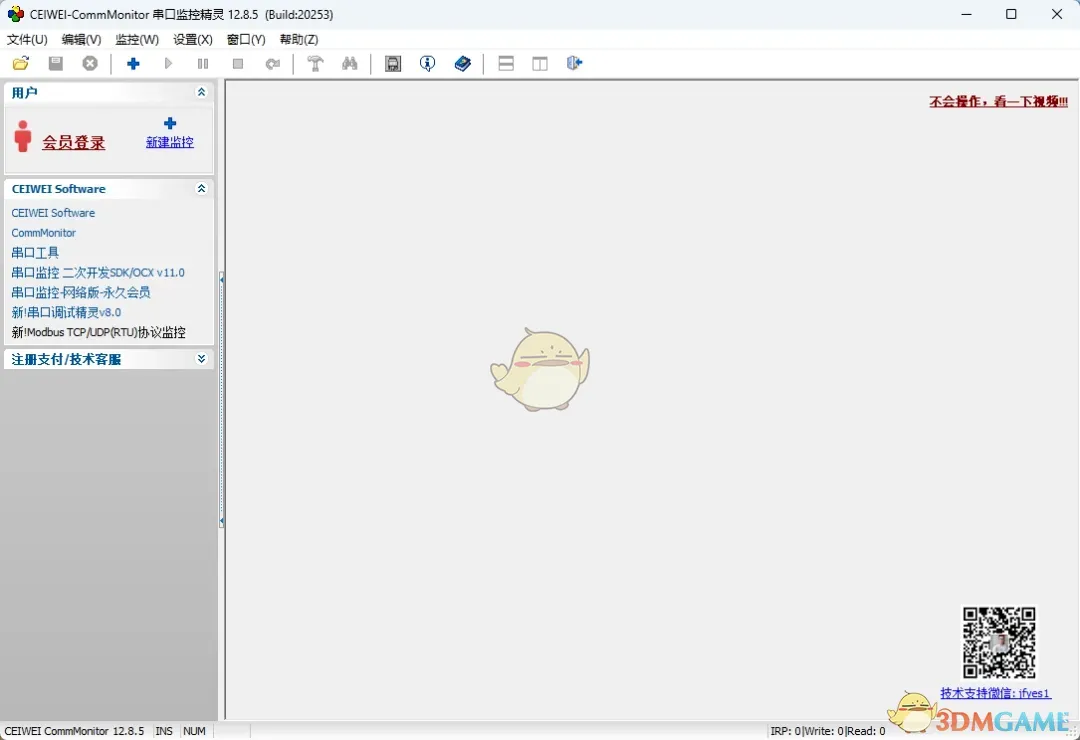Click the 会员登录 link
Image resolution: width=1080 pixels, height=740 pixels.
point(73,143)
